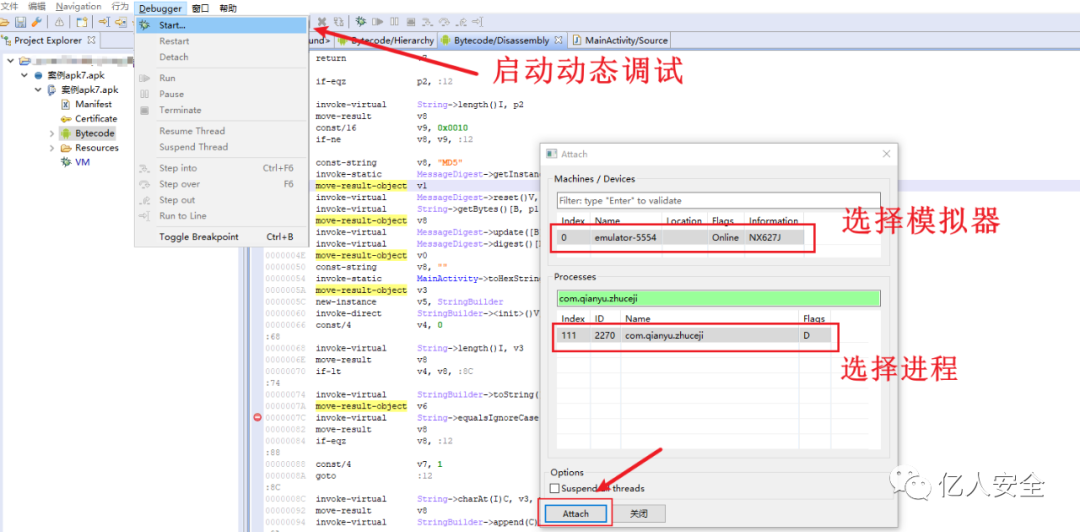
Task: Click the Resources folder icon
Action: (x=65, y=147)
